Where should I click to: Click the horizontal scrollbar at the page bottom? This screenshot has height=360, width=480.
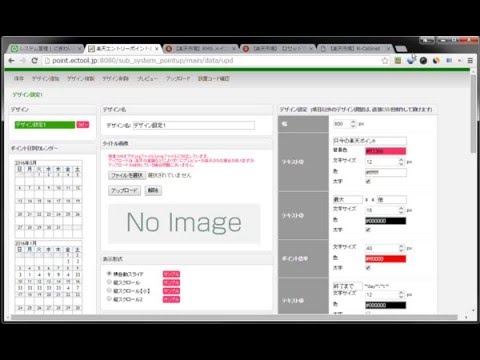coord(234,317)
